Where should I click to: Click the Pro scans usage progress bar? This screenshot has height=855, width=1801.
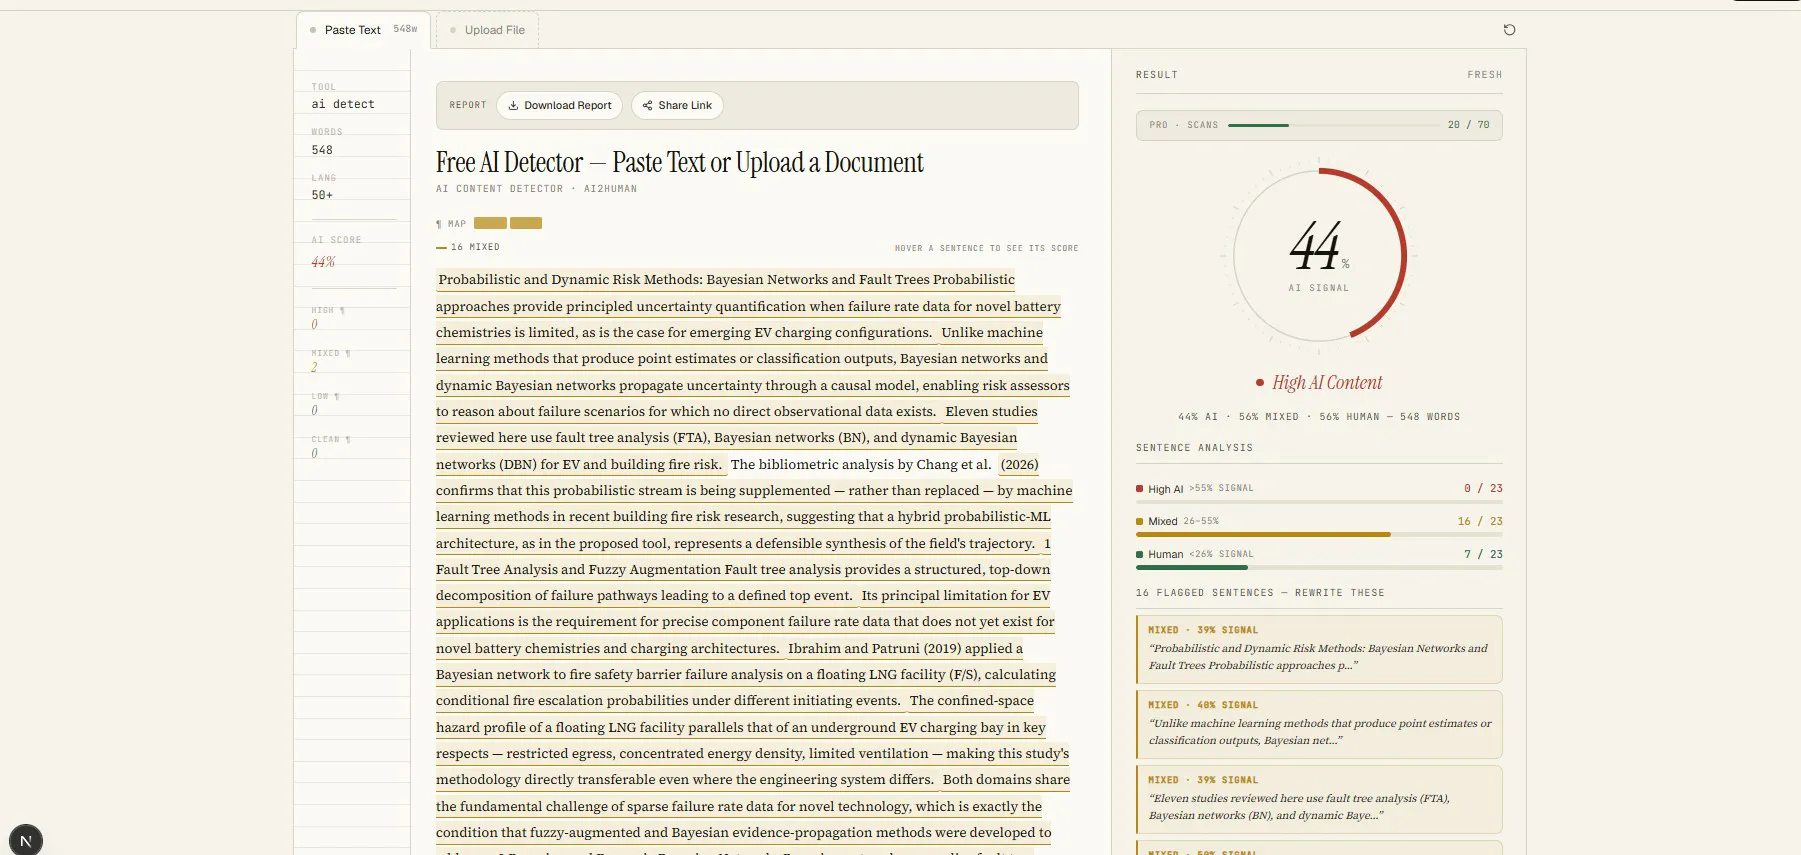[x=1333, y=125]
